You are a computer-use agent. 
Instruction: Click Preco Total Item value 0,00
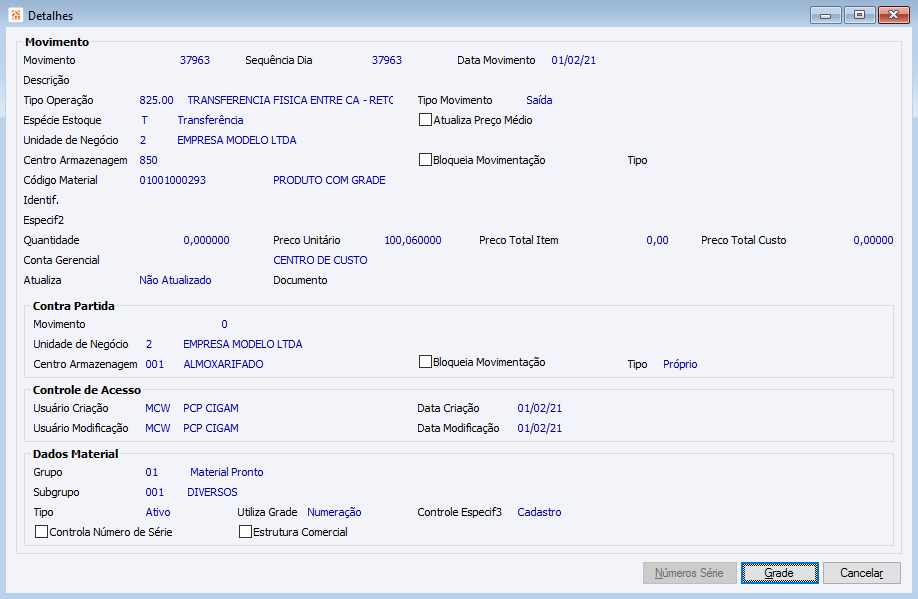(x=657, y=240)
